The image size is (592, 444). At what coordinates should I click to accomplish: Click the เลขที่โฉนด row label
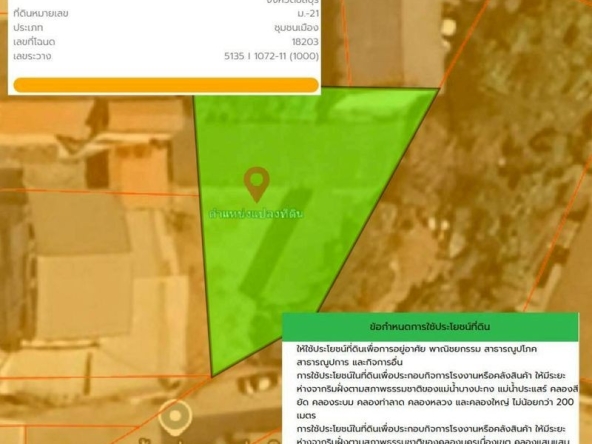click(34, 42)
